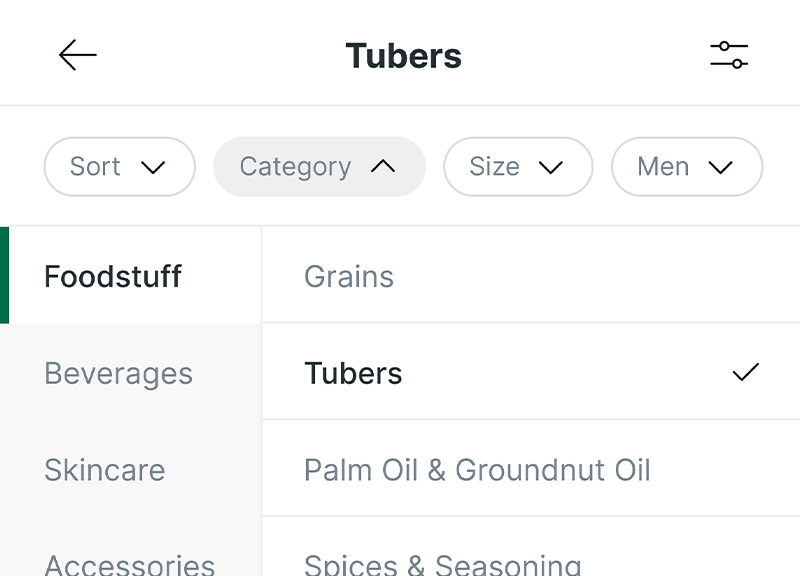
Task: Click the up chevron on Category
Action: tap(383, 167)
